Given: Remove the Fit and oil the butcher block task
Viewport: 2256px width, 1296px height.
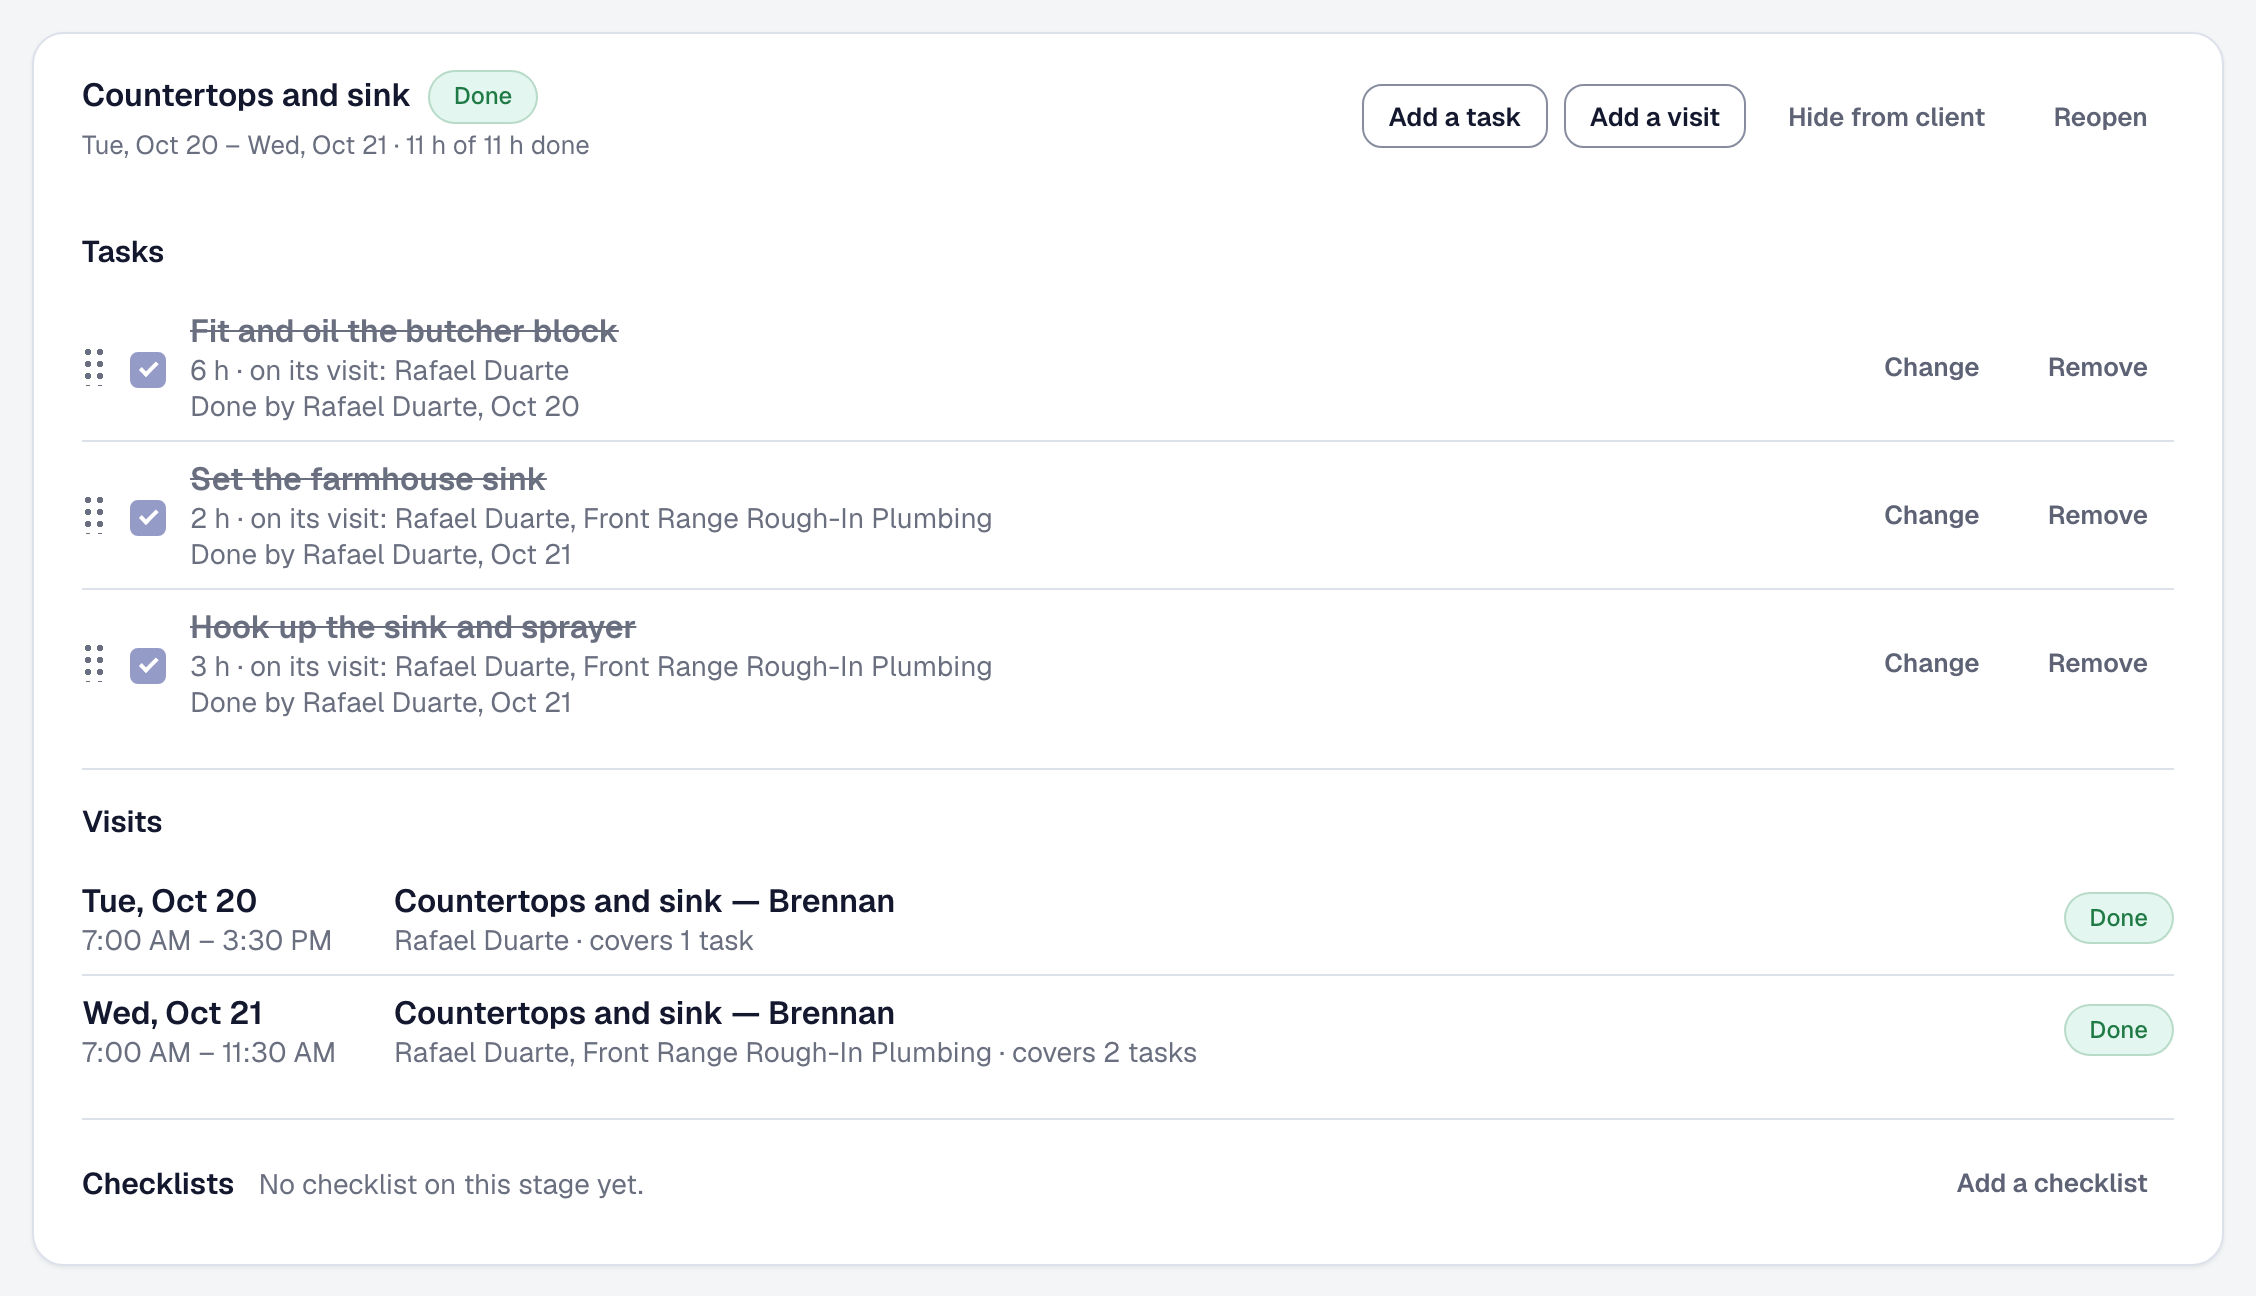Looking at the screenshot, I should (x=2097, y=367).
